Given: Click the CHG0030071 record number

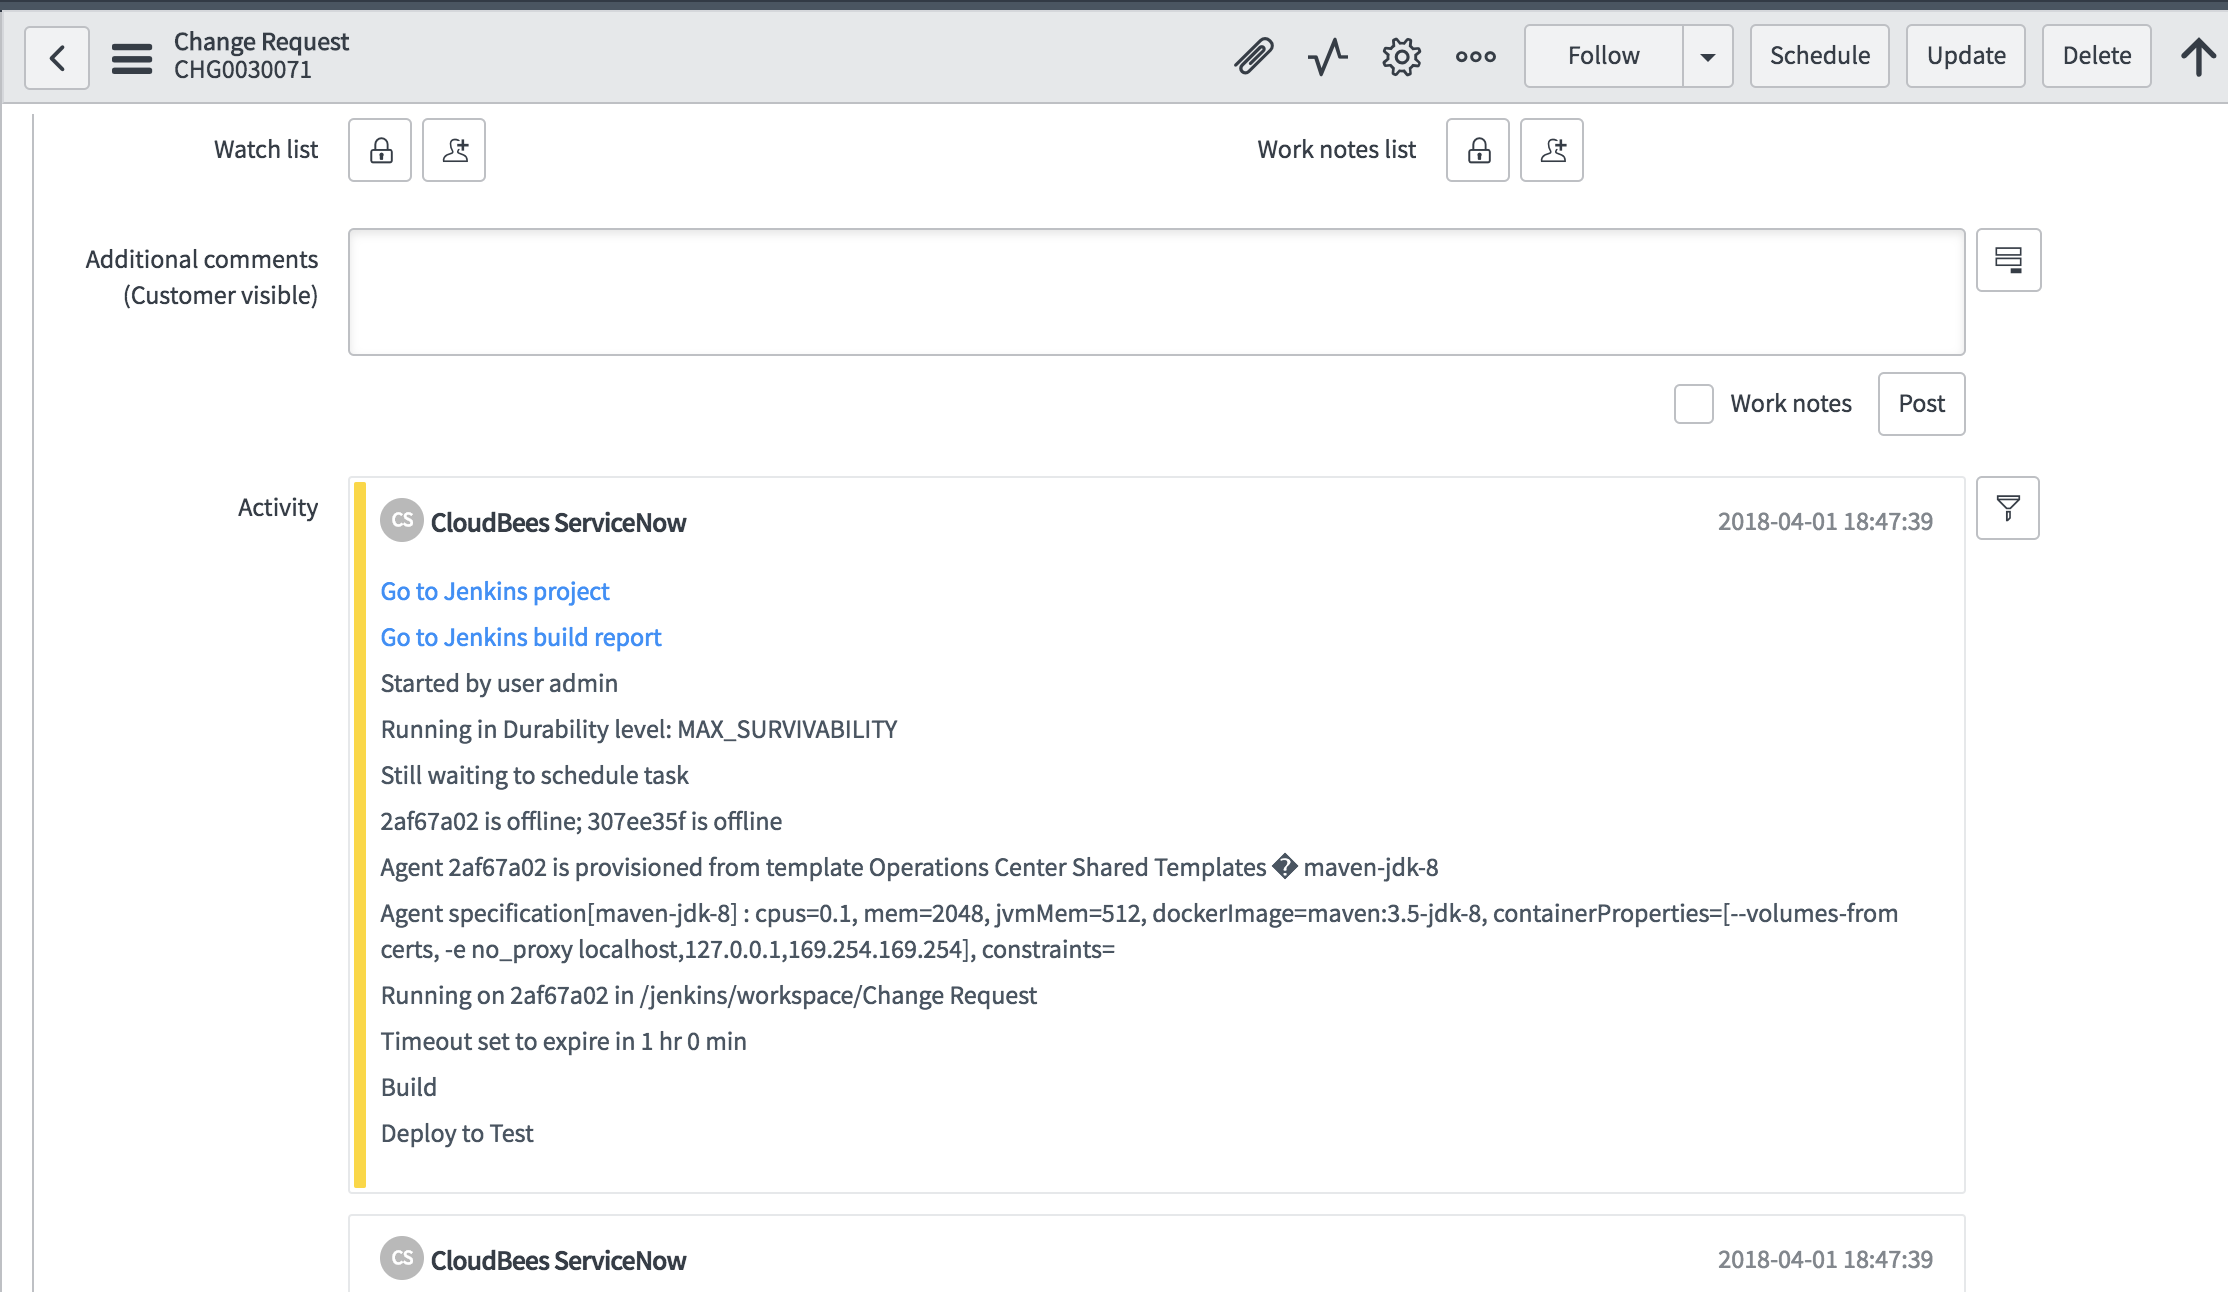Looking at the screenshot, I should click(243, 70).
